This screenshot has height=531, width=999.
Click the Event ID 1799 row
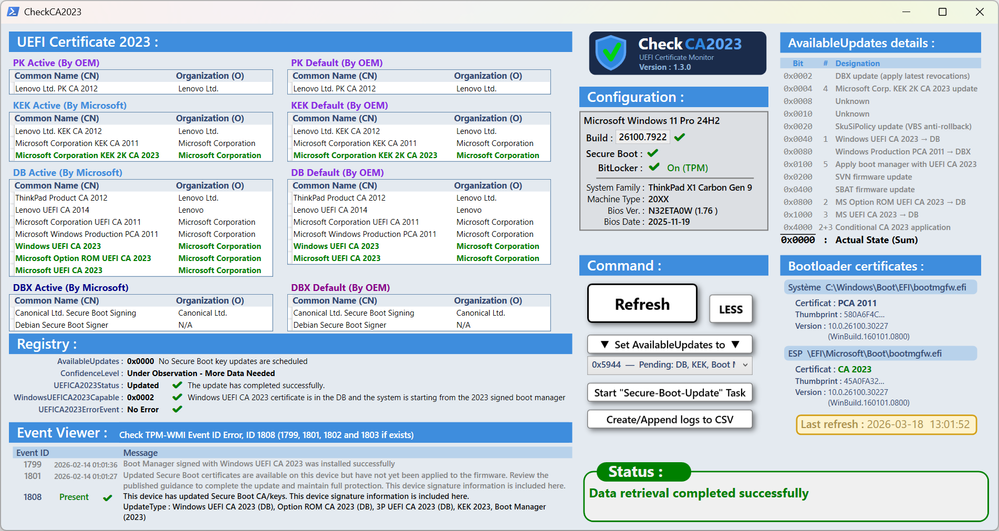click(x=292, y=464)
